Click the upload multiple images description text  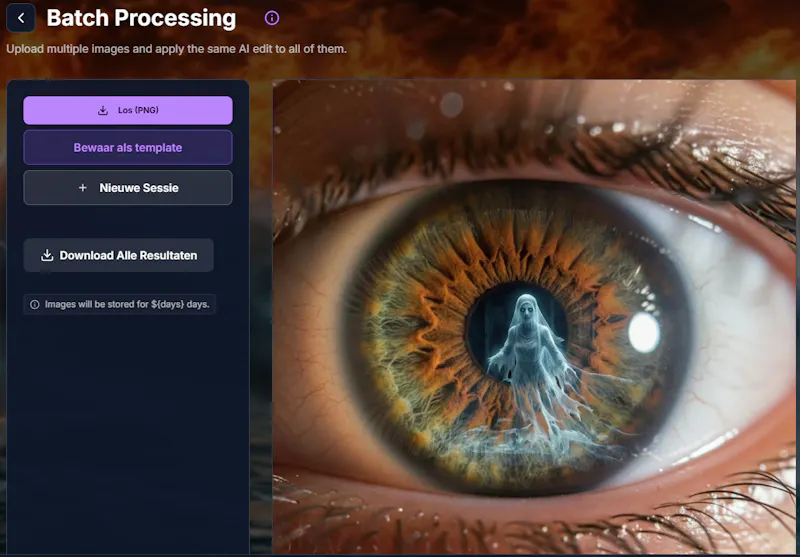177,49
